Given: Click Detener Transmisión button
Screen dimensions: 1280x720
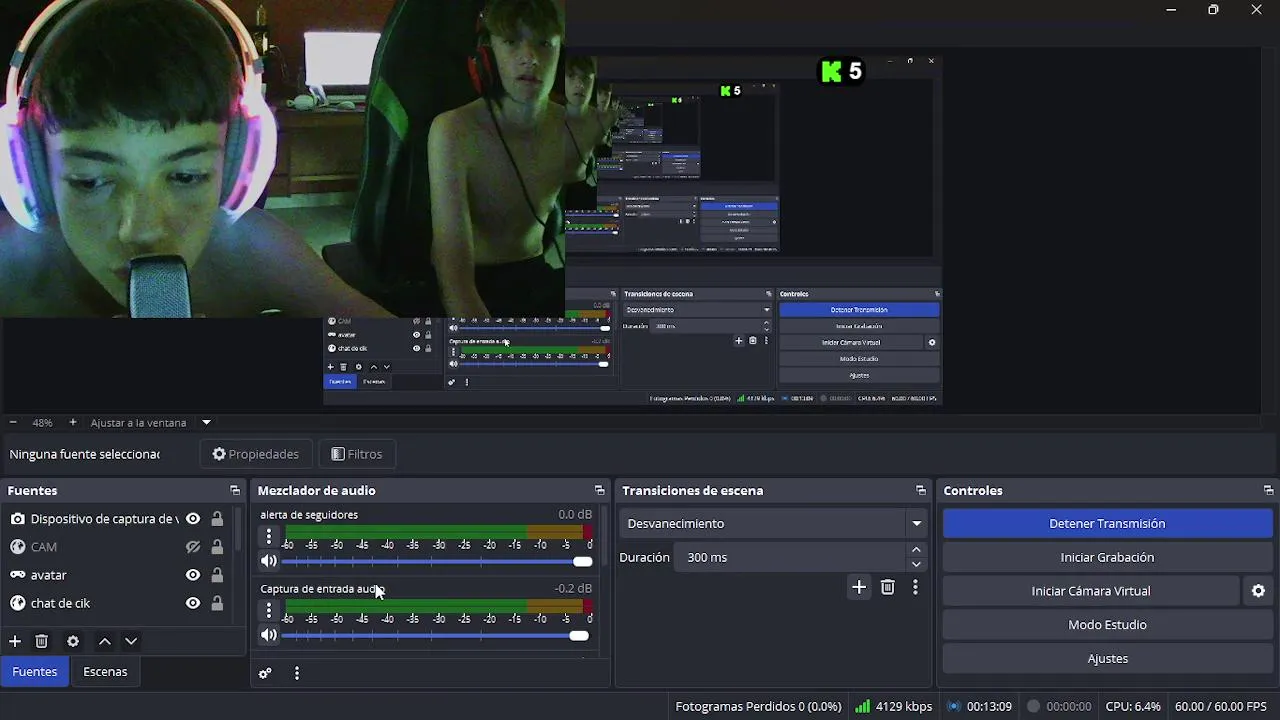Looking at the screenshot, I should click(1107, 523).
